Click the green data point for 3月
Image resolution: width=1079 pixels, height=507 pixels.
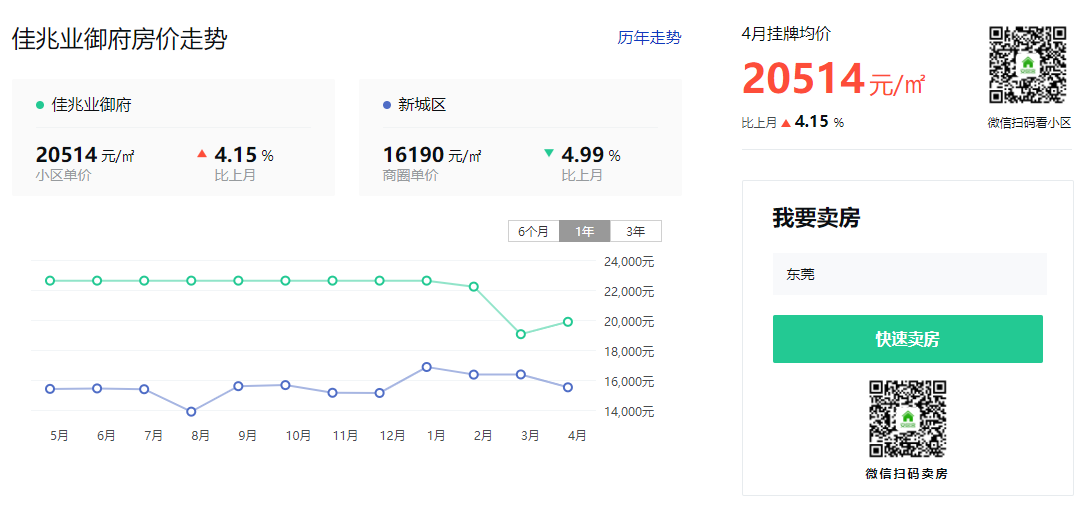coord(521,334)
